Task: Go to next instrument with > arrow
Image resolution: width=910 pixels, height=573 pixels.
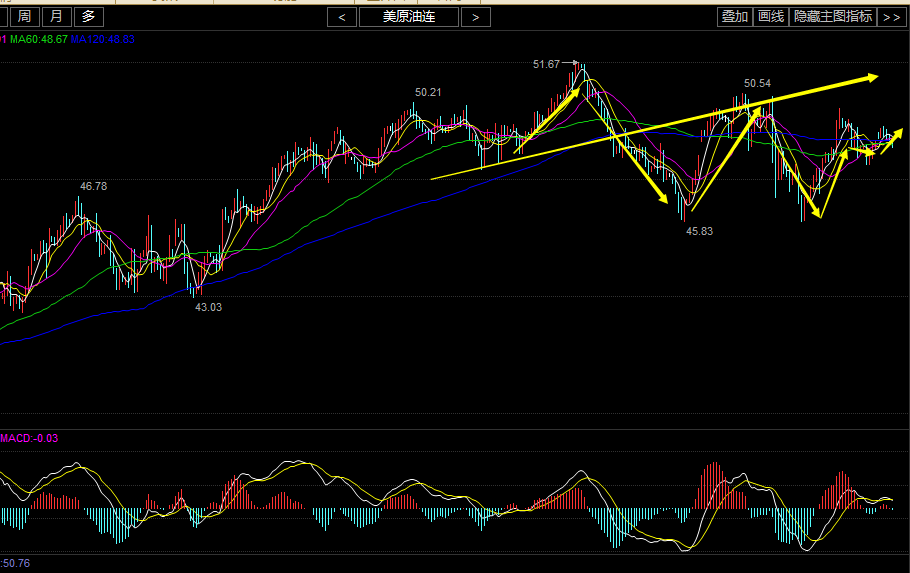Action: click(x=476, y=17)
